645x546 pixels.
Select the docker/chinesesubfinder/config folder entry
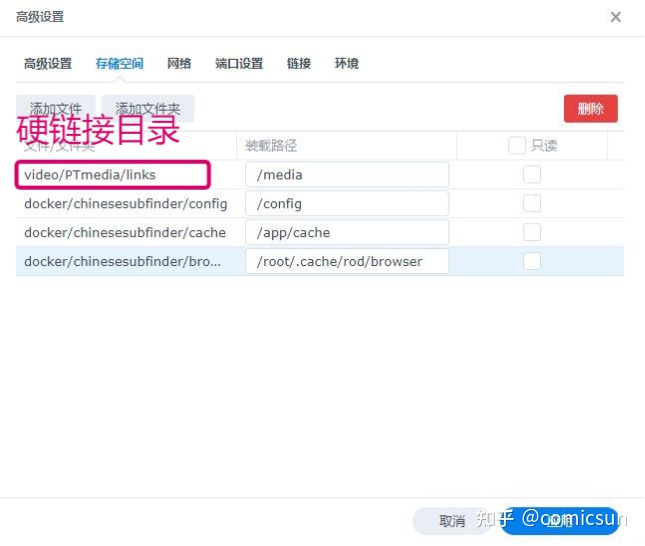(125, 204)
